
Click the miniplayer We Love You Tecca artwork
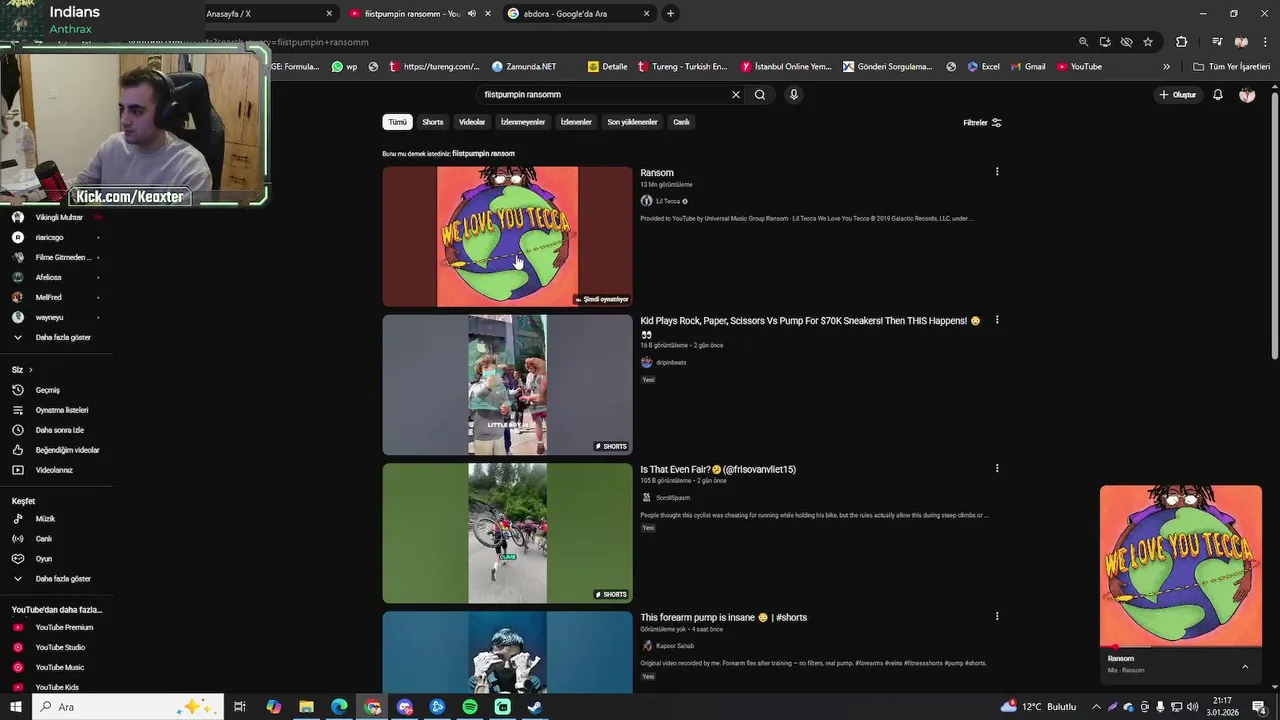(1181, 566)
